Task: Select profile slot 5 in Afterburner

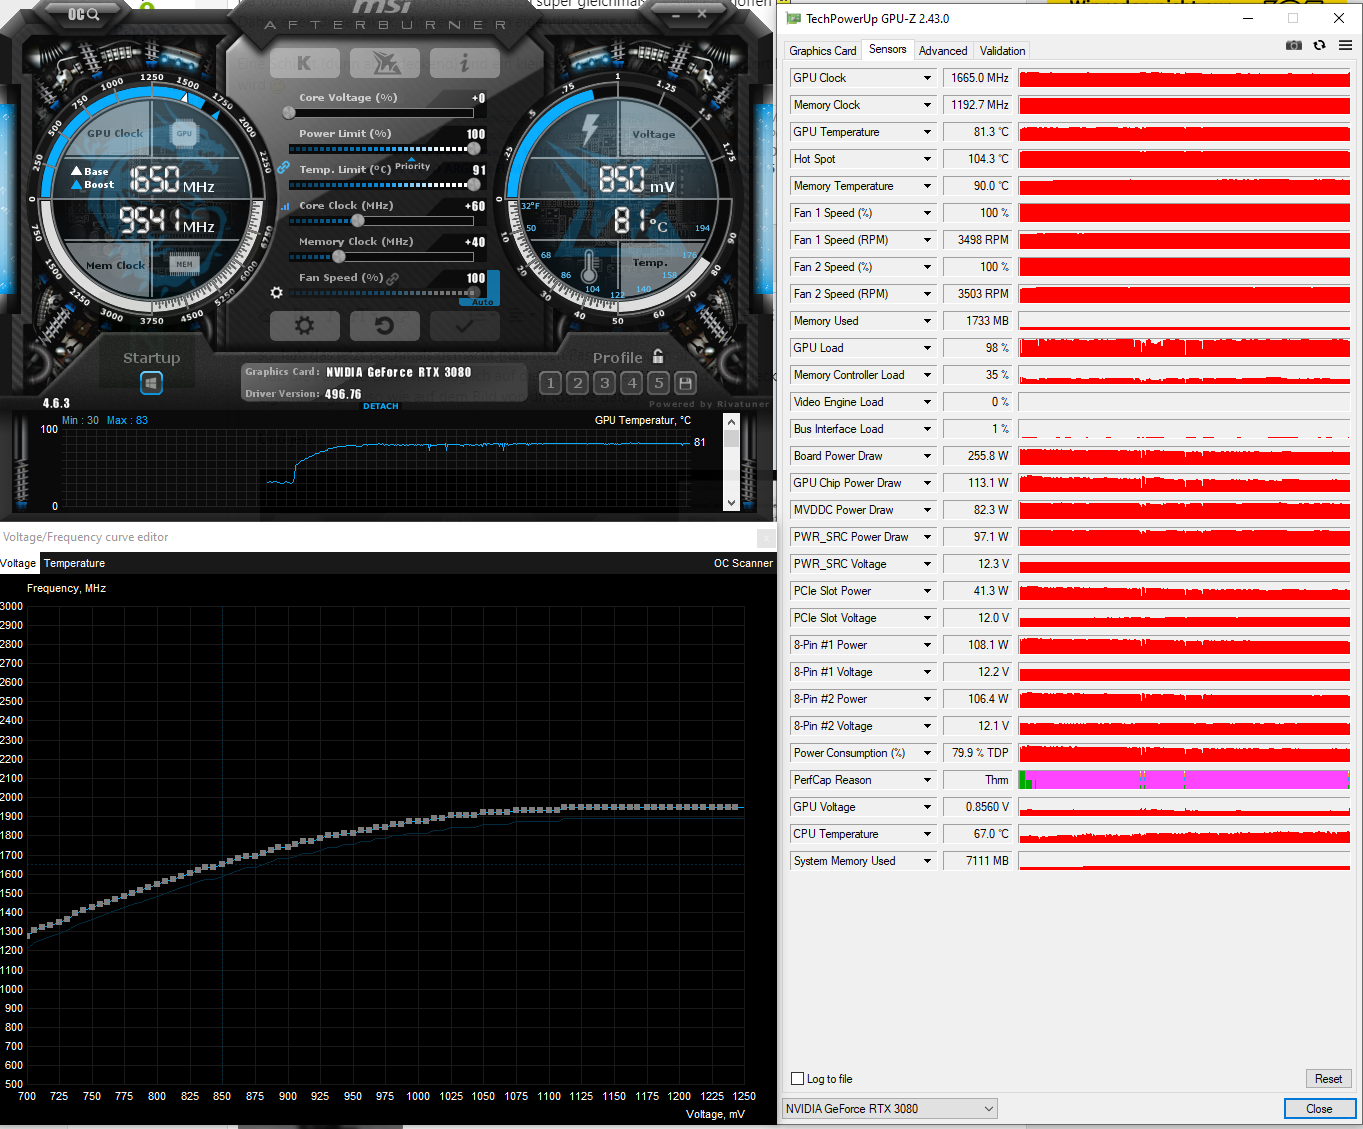Action: pos(658,383)
